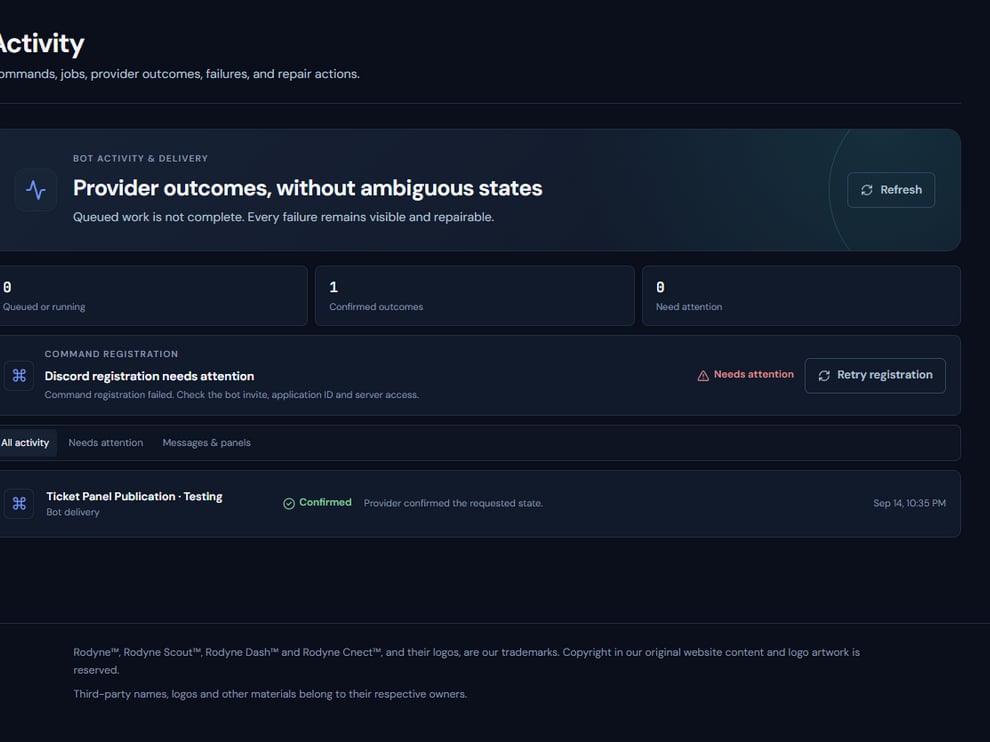Click the BOT ACTIVITY & DELIVERY label
Image resolution: width=990 pixels, height=742 pixels.
(140, 159)
